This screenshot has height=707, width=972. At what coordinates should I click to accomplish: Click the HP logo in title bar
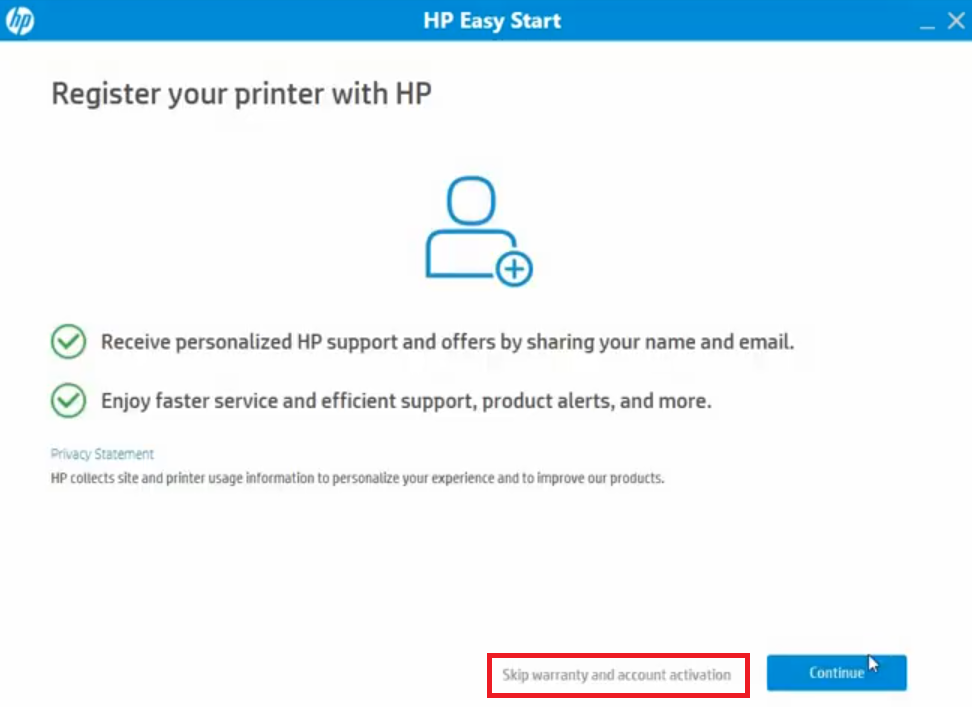pos(20,20)
